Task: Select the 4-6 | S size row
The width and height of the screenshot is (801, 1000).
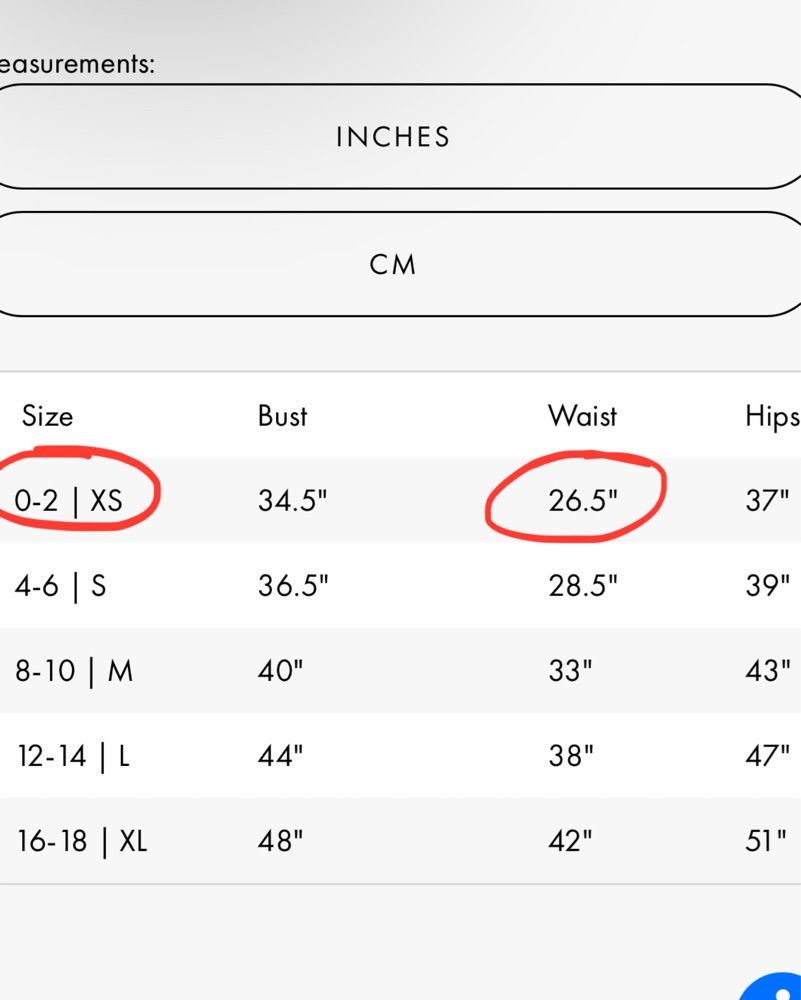Action: click(x=400, y=585)
